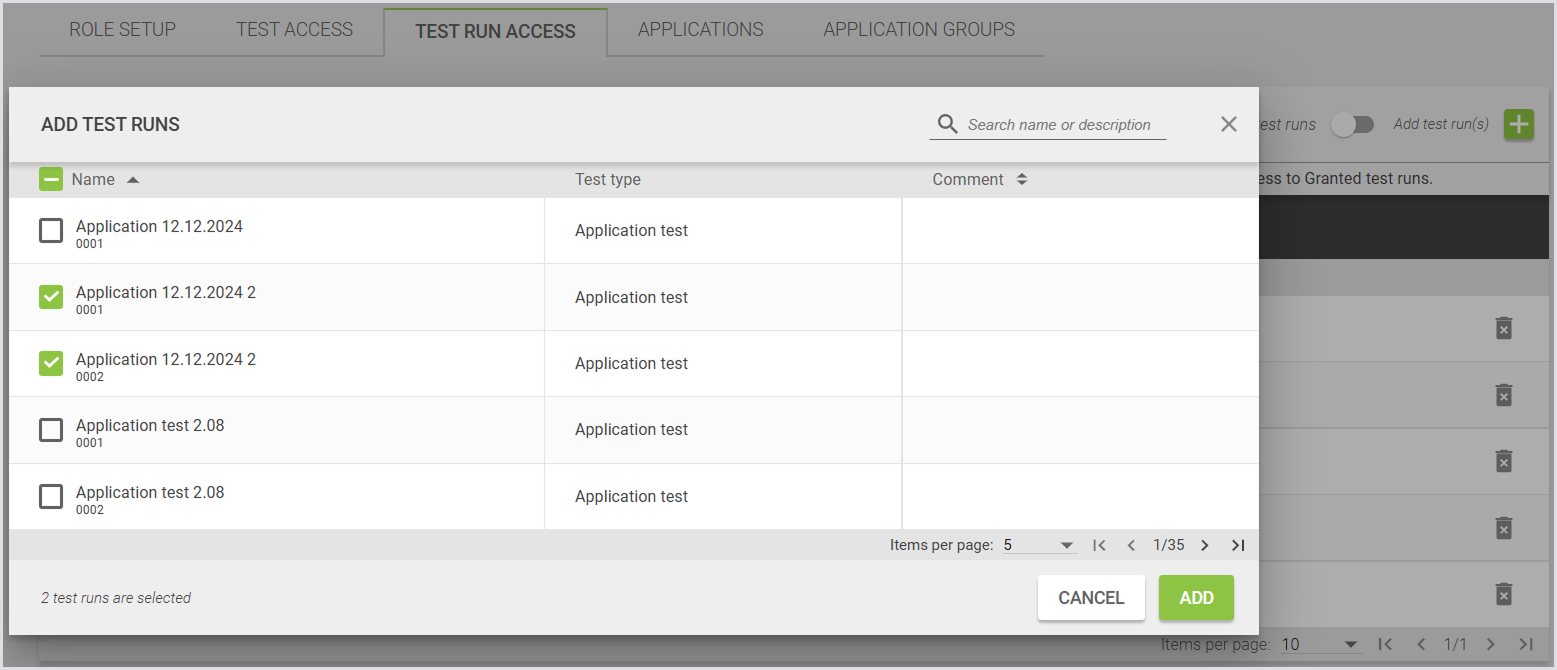Click the green plus Add test run icon
This screenshot has width=1557, height=670.
click(x=1519, y=125)
